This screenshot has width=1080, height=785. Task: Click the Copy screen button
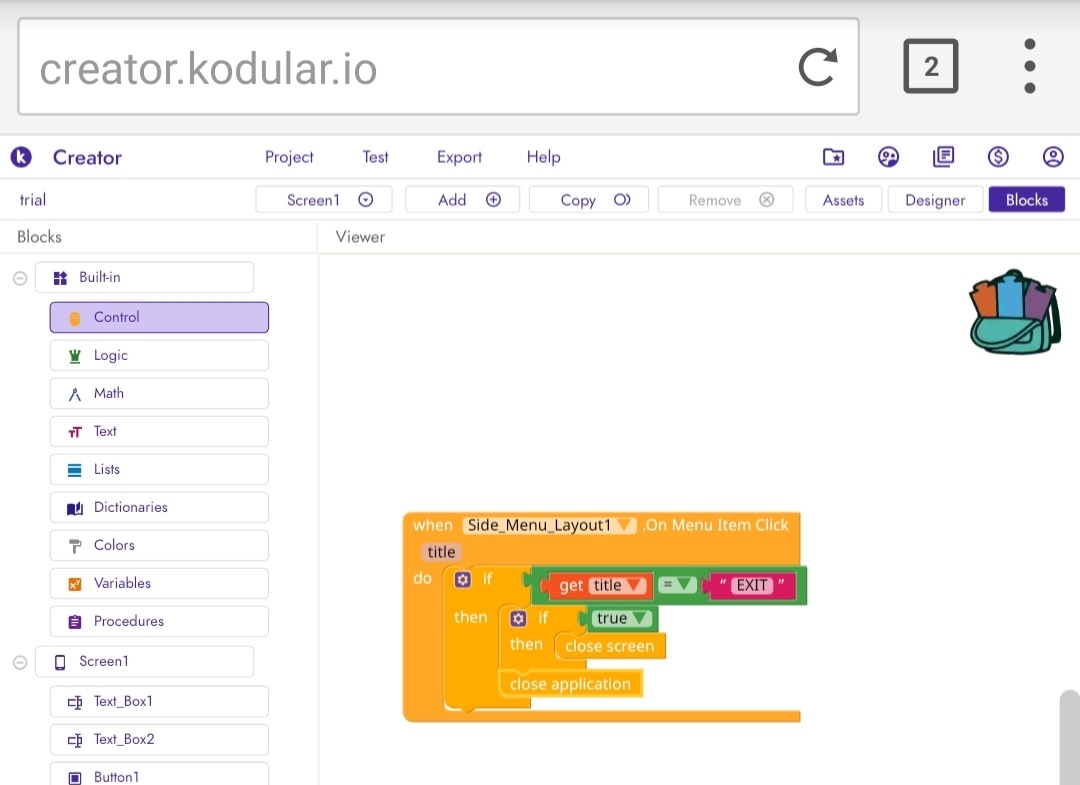coord(589,200)
